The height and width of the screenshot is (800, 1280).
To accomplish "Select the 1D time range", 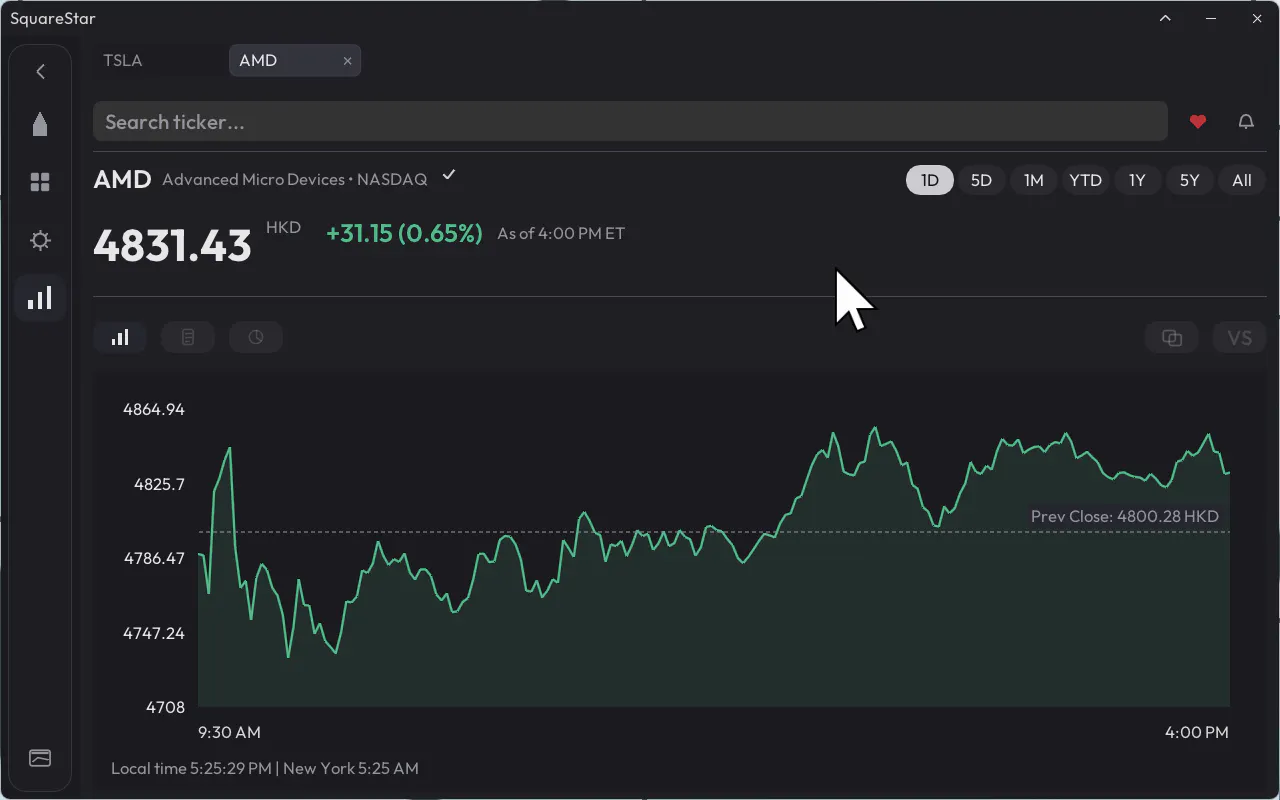I will pos(930,180).
